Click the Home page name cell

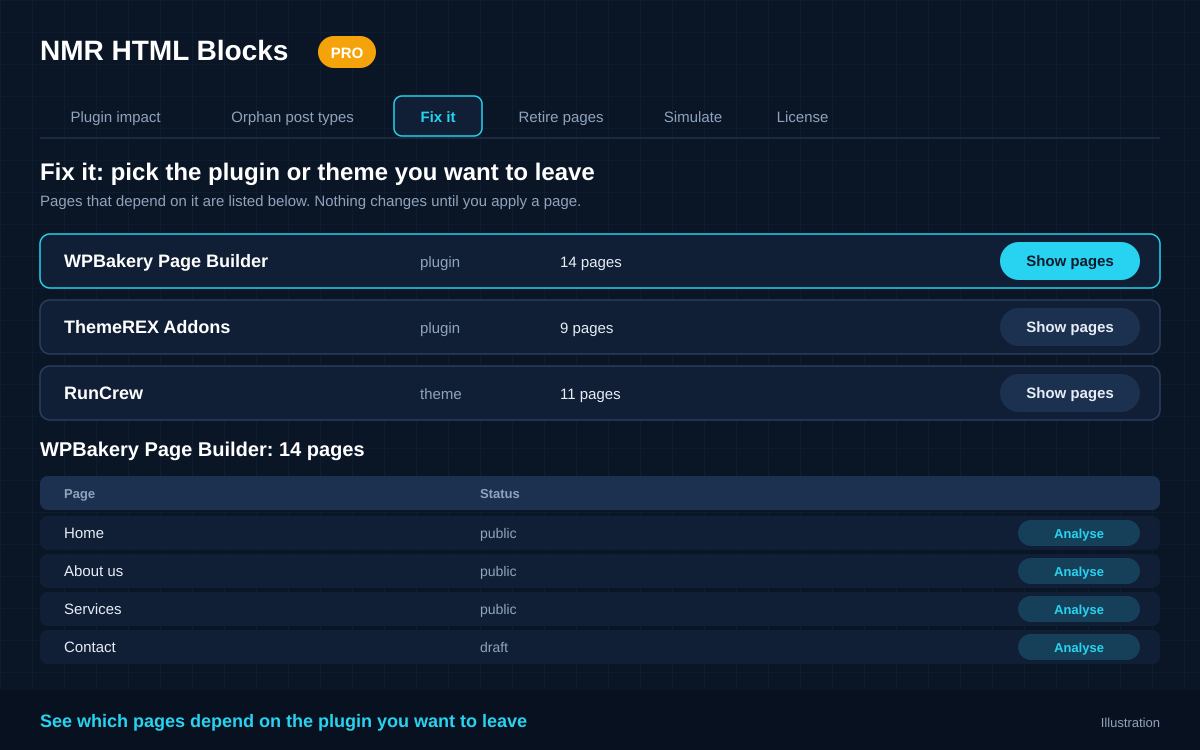(x=84, y=533)
